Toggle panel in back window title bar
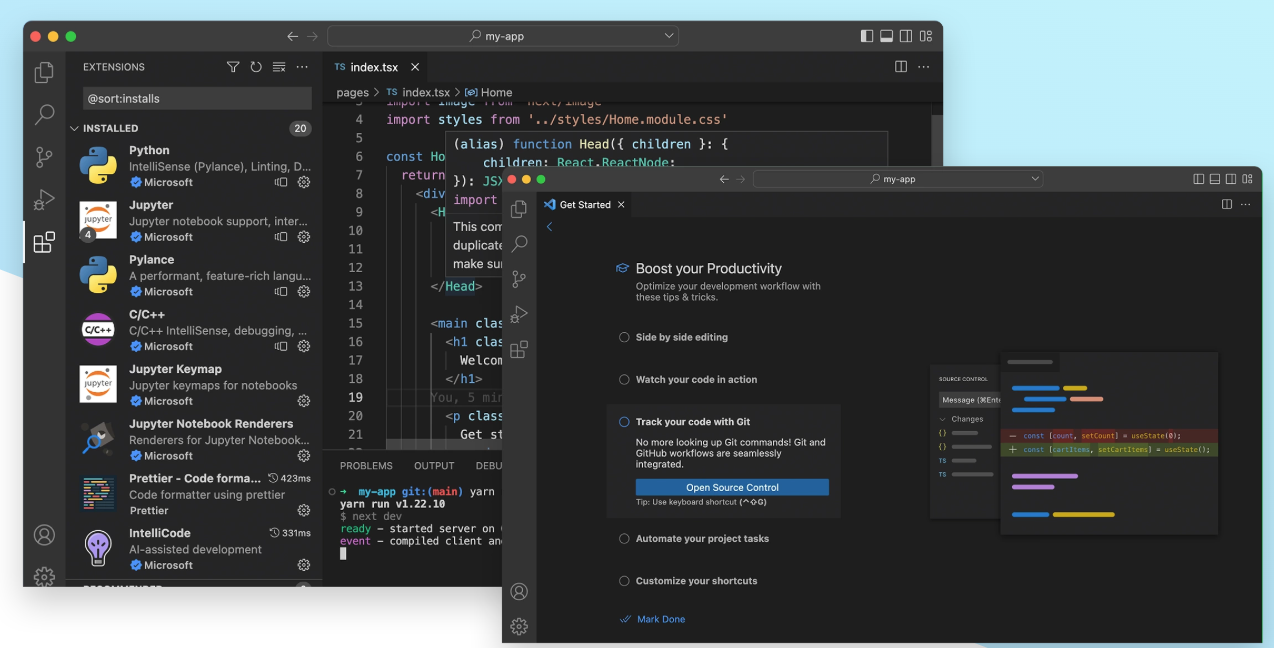The image size is (1274, 648). (886, 36)
